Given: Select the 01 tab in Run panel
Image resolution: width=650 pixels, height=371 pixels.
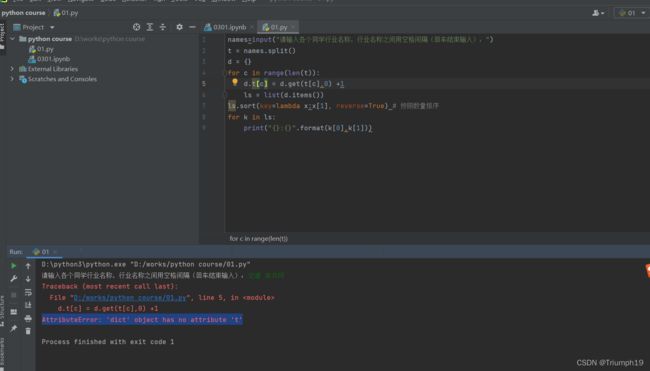Looking at the screenshot, I should 41,252.
